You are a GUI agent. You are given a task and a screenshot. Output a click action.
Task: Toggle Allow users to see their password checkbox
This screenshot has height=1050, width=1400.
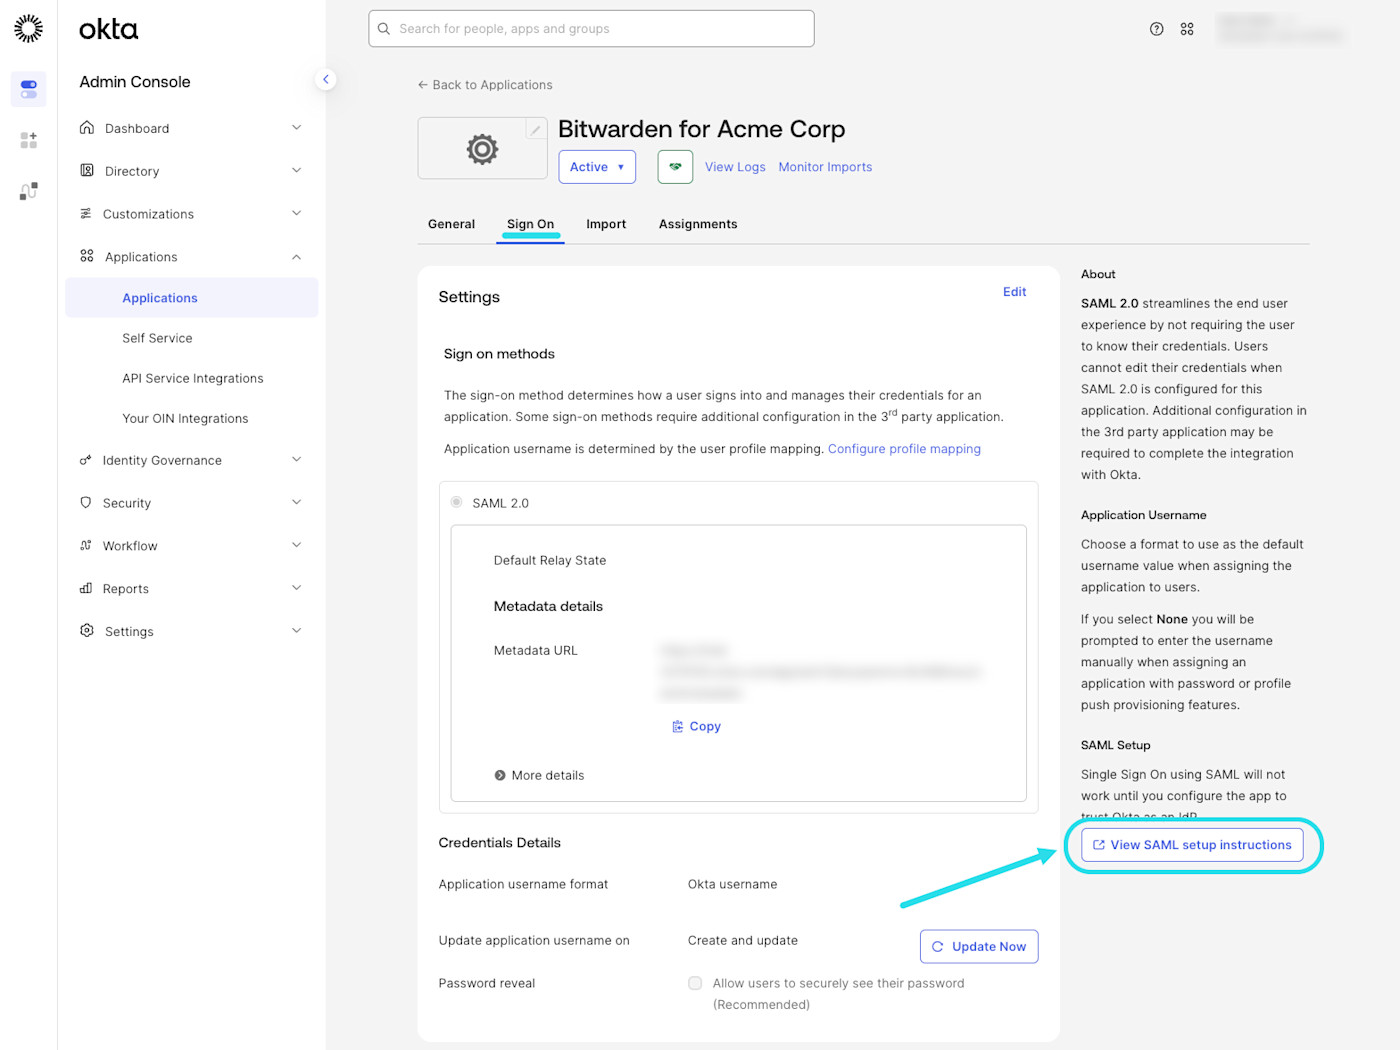click(695, 983)
